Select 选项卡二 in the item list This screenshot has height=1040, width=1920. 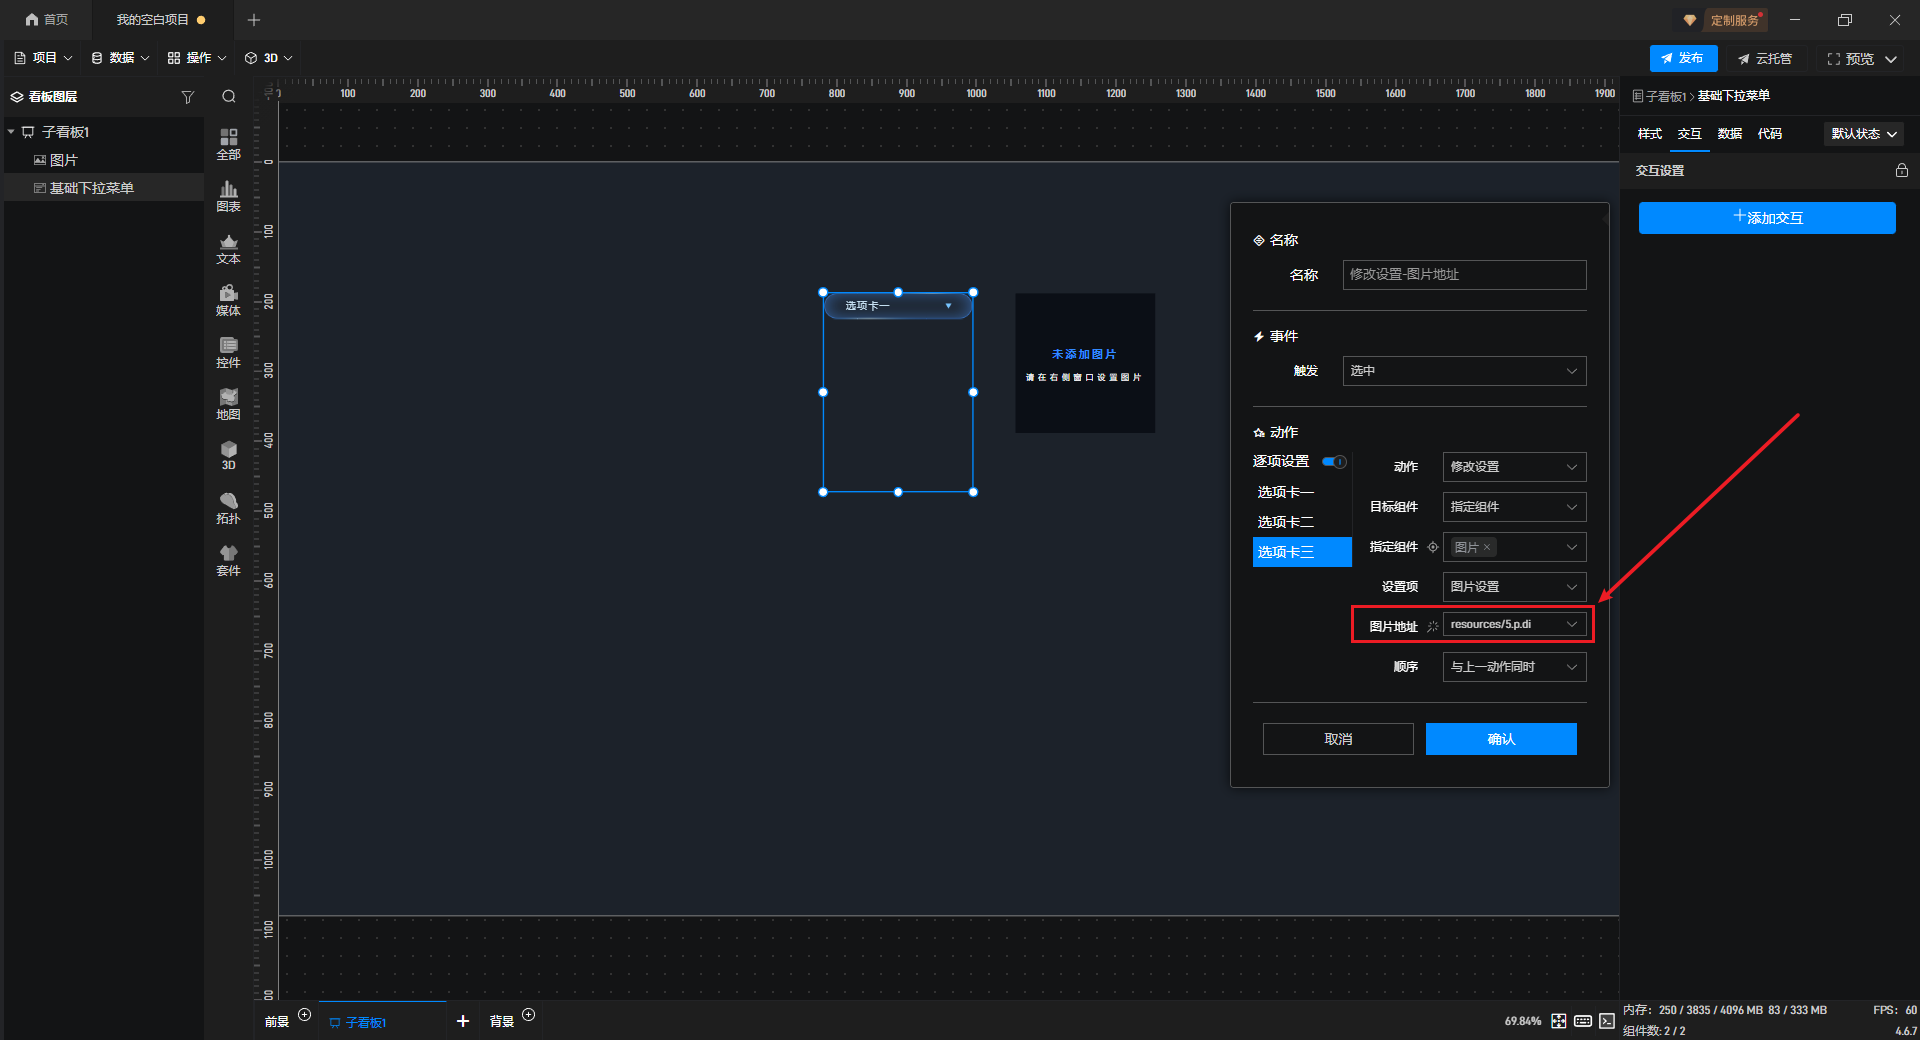pyautogui.click(x=1286, y=522)
